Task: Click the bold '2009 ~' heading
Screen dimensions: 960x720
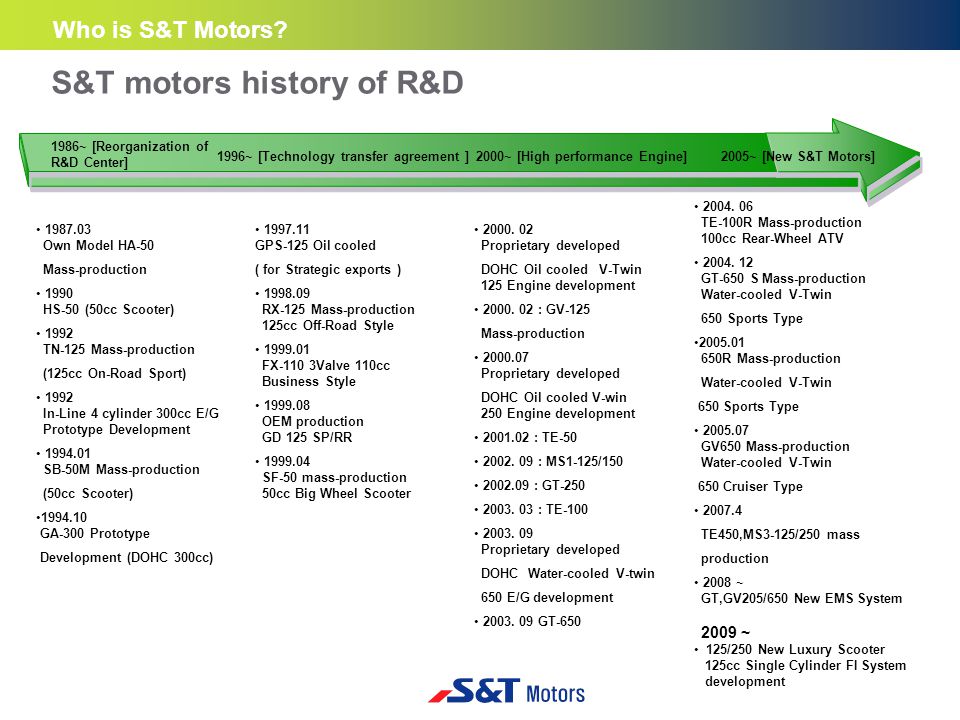Action: tap(725, 632)
